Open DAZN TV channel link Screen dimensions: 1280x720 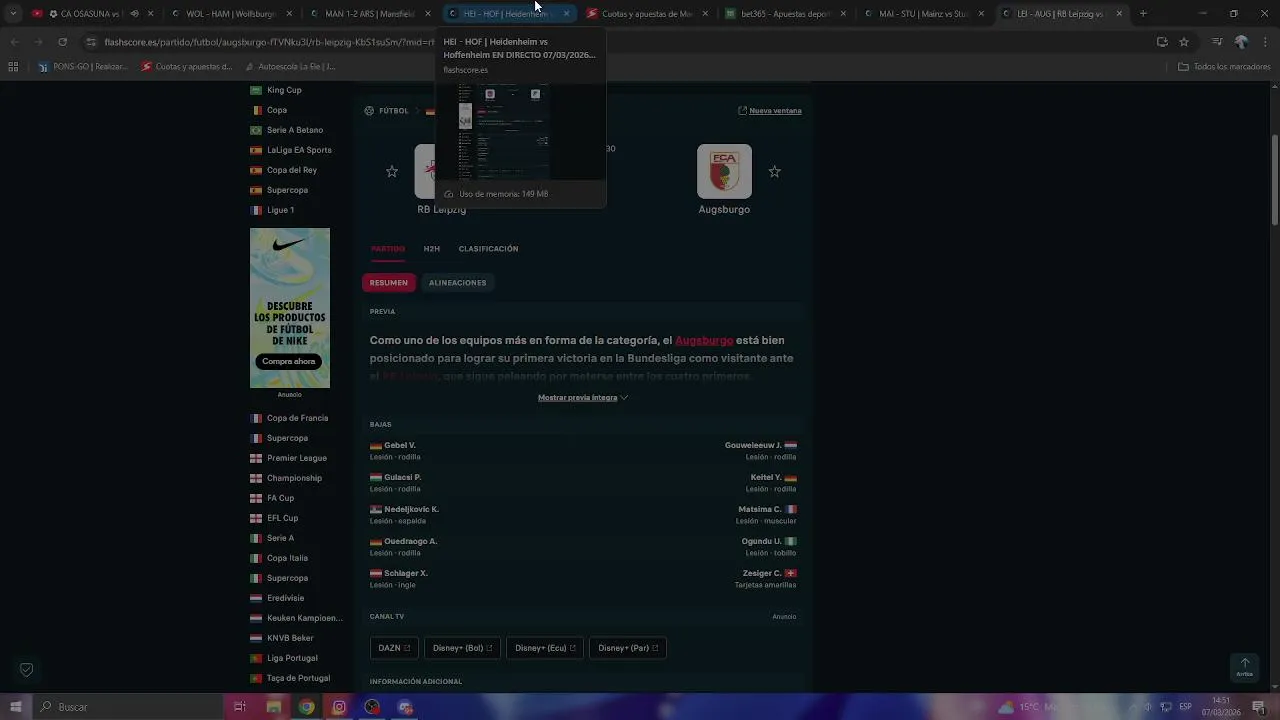(x=394, y=648)
